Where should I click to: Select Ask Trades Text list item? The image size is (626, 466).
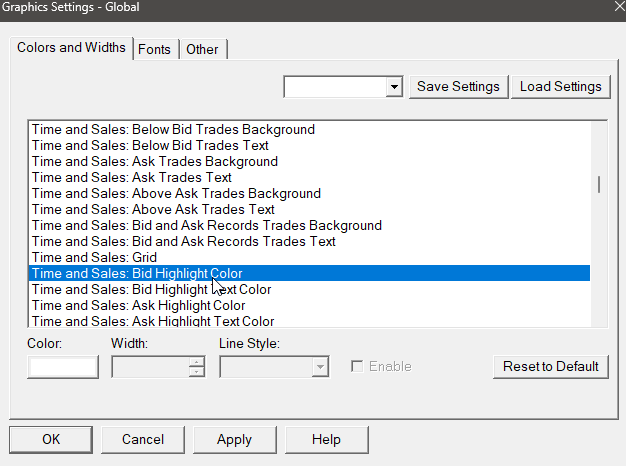coord(132,177)
